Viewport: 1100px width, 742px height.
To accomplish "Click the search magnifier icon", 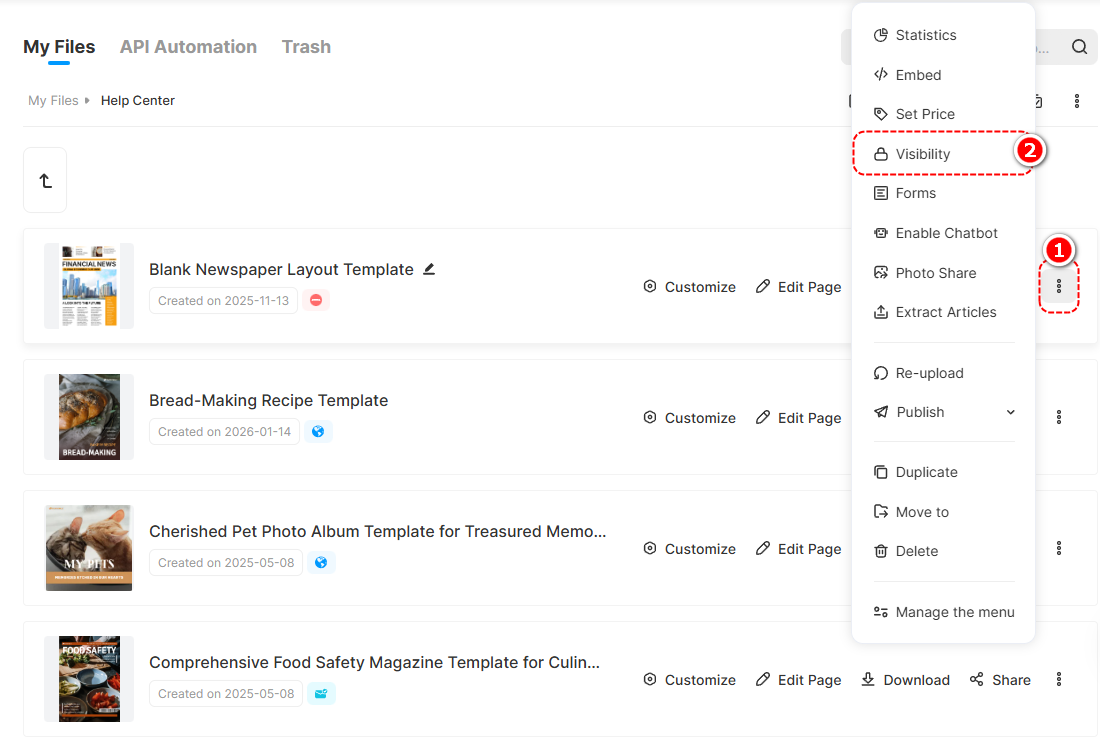I will coord(1079,47).
